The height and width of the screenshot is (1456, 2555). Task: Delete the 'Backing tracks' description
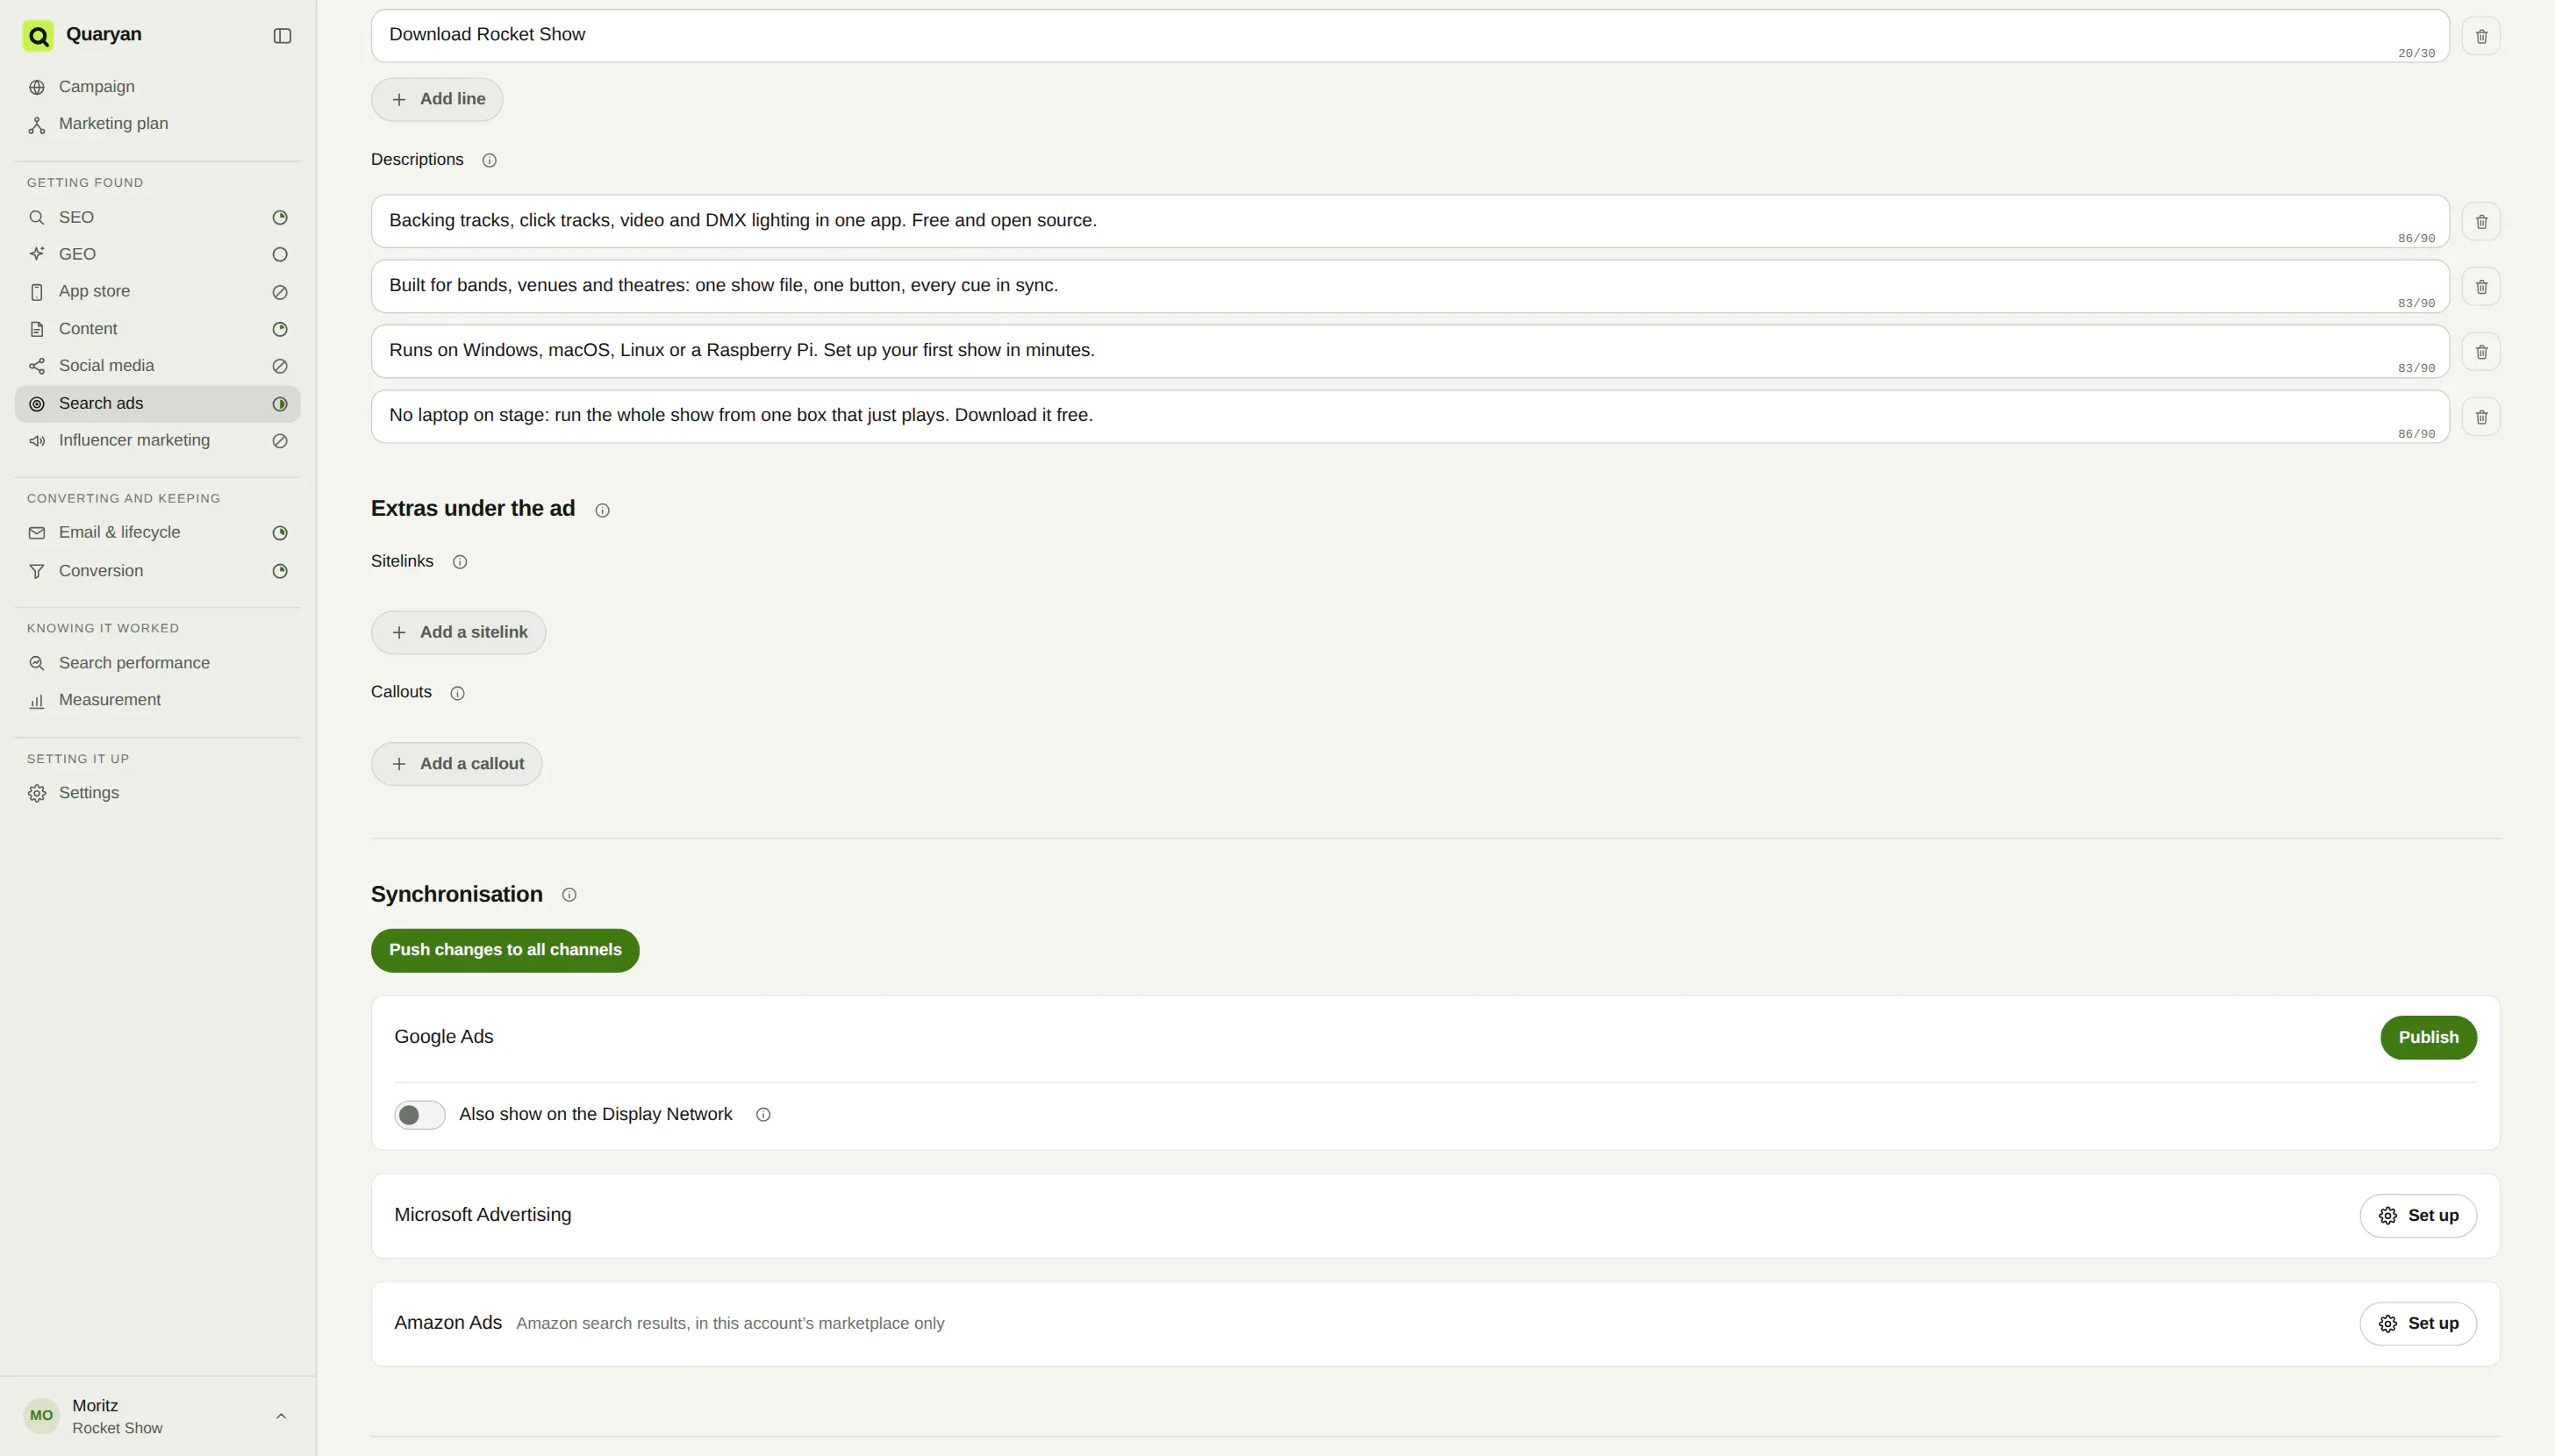click(2481, 222)
